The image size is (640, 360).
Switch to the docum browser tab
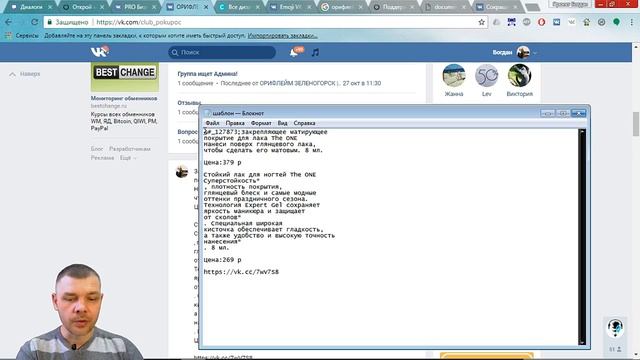pyautogui.click(x=445, y=7)
